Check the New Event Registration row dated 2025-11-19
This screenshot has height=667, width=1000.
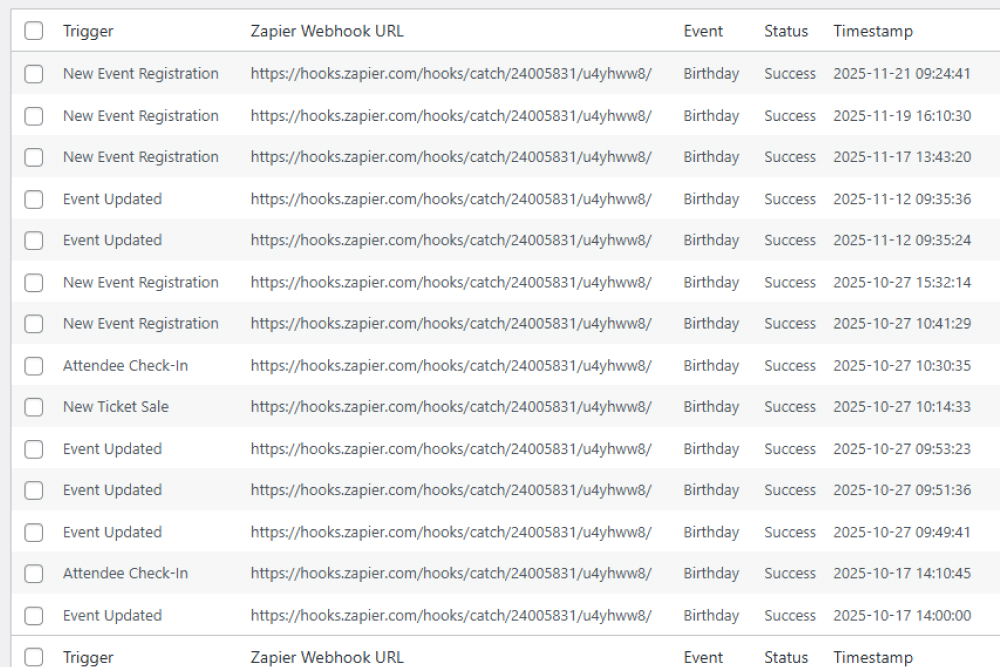point(33,115)
